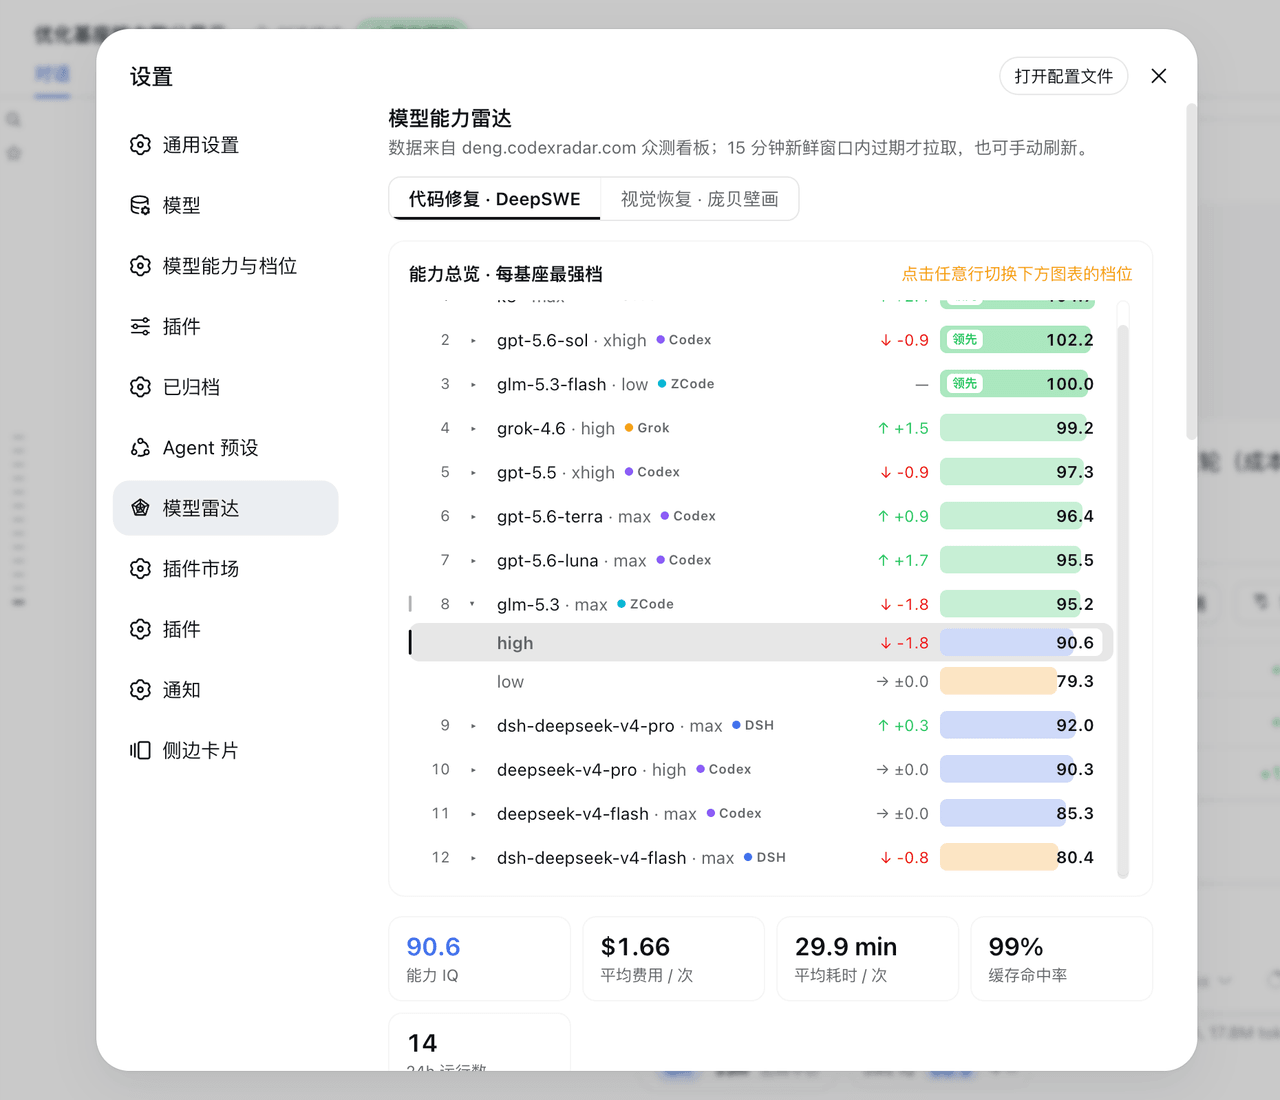This screenshot has width=1280, height=1100.
Task: Click the 打开配置文件 button
Action: (x=1064, y=76)
